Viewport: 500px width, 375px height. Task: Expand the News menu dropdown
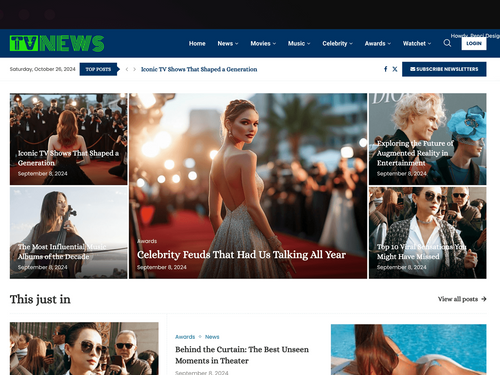coord(228,43)
